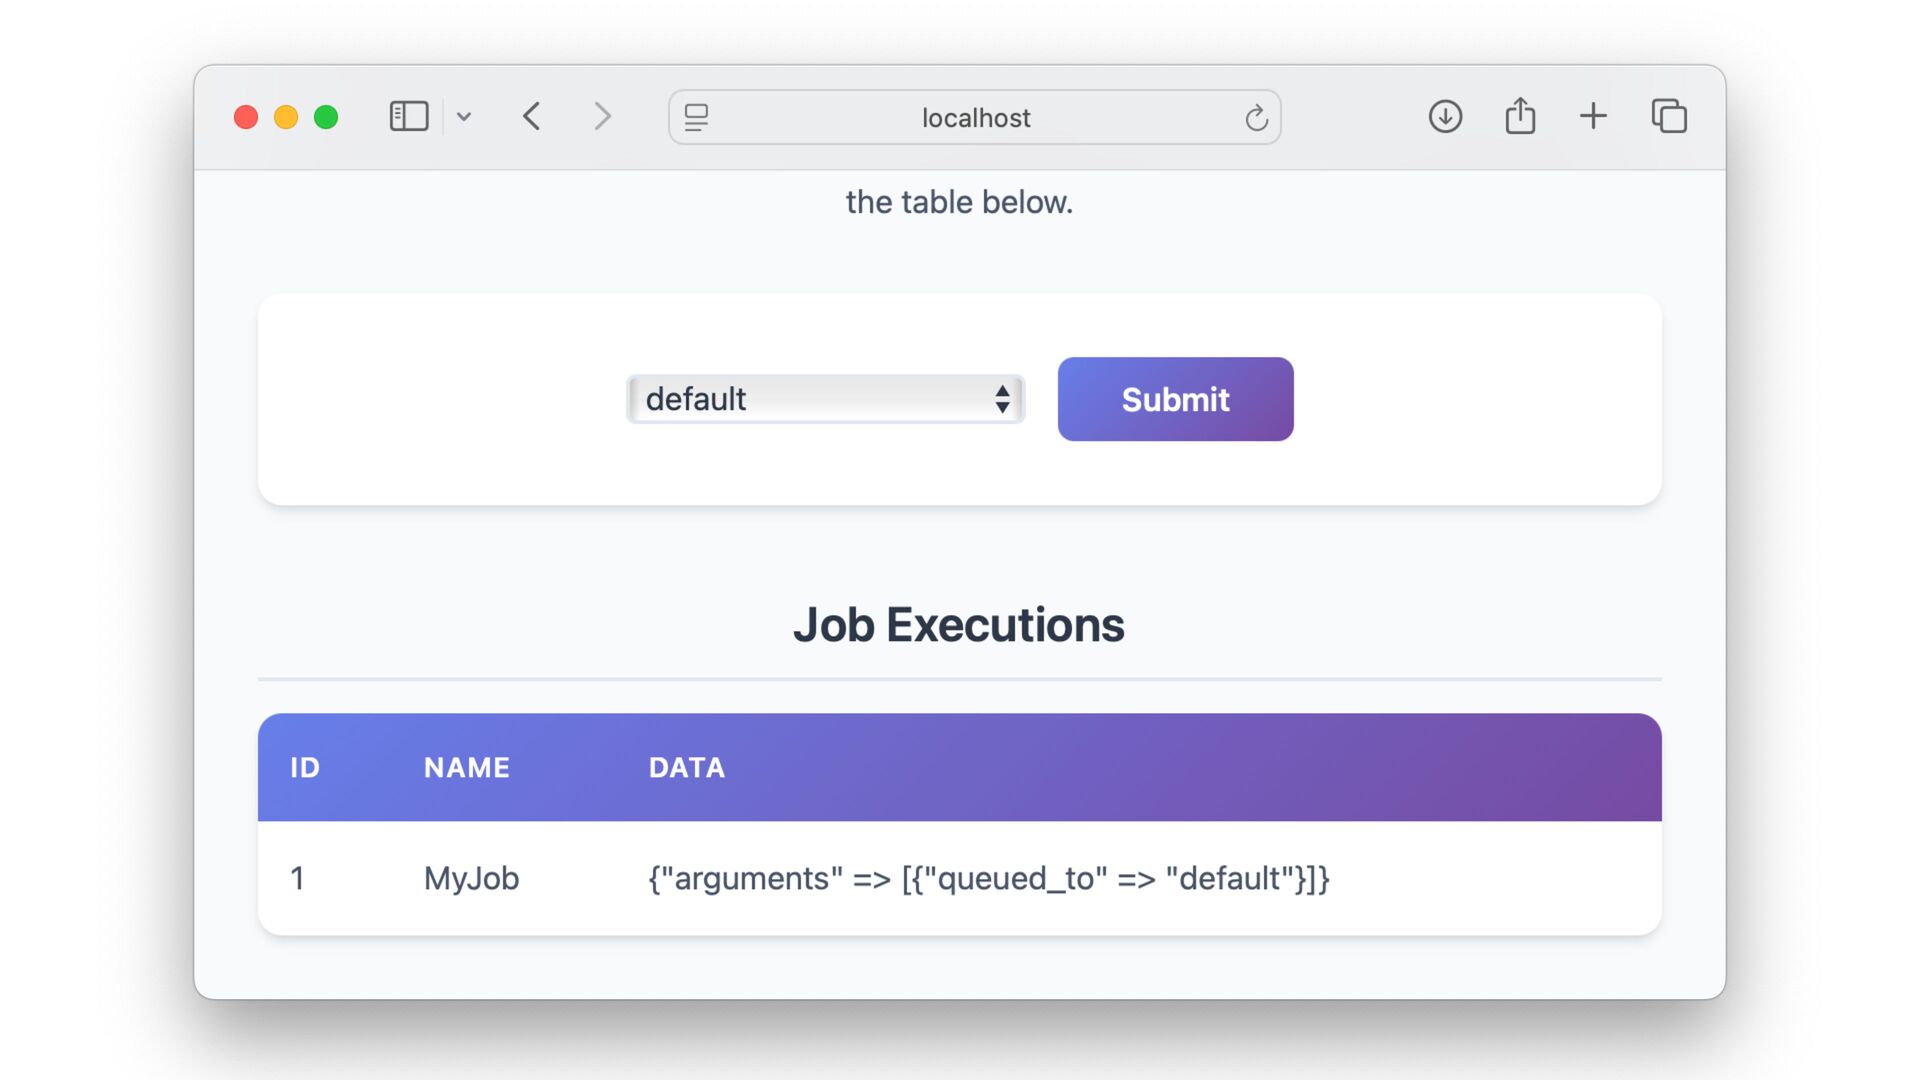Select the MyJob cell in row 1
The width and height of the screenshot is (1920, 1080).
click(472, 878)
